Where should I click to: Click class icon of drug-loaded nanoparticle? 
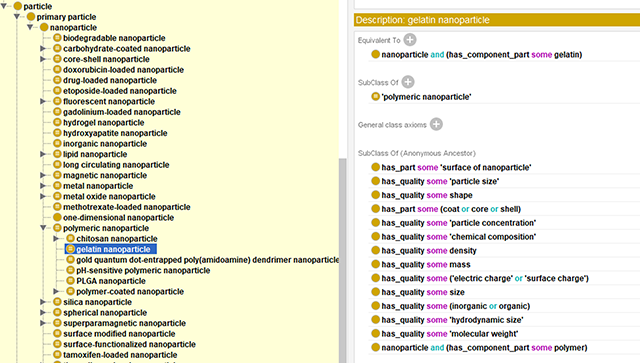(x=57, y=80)
